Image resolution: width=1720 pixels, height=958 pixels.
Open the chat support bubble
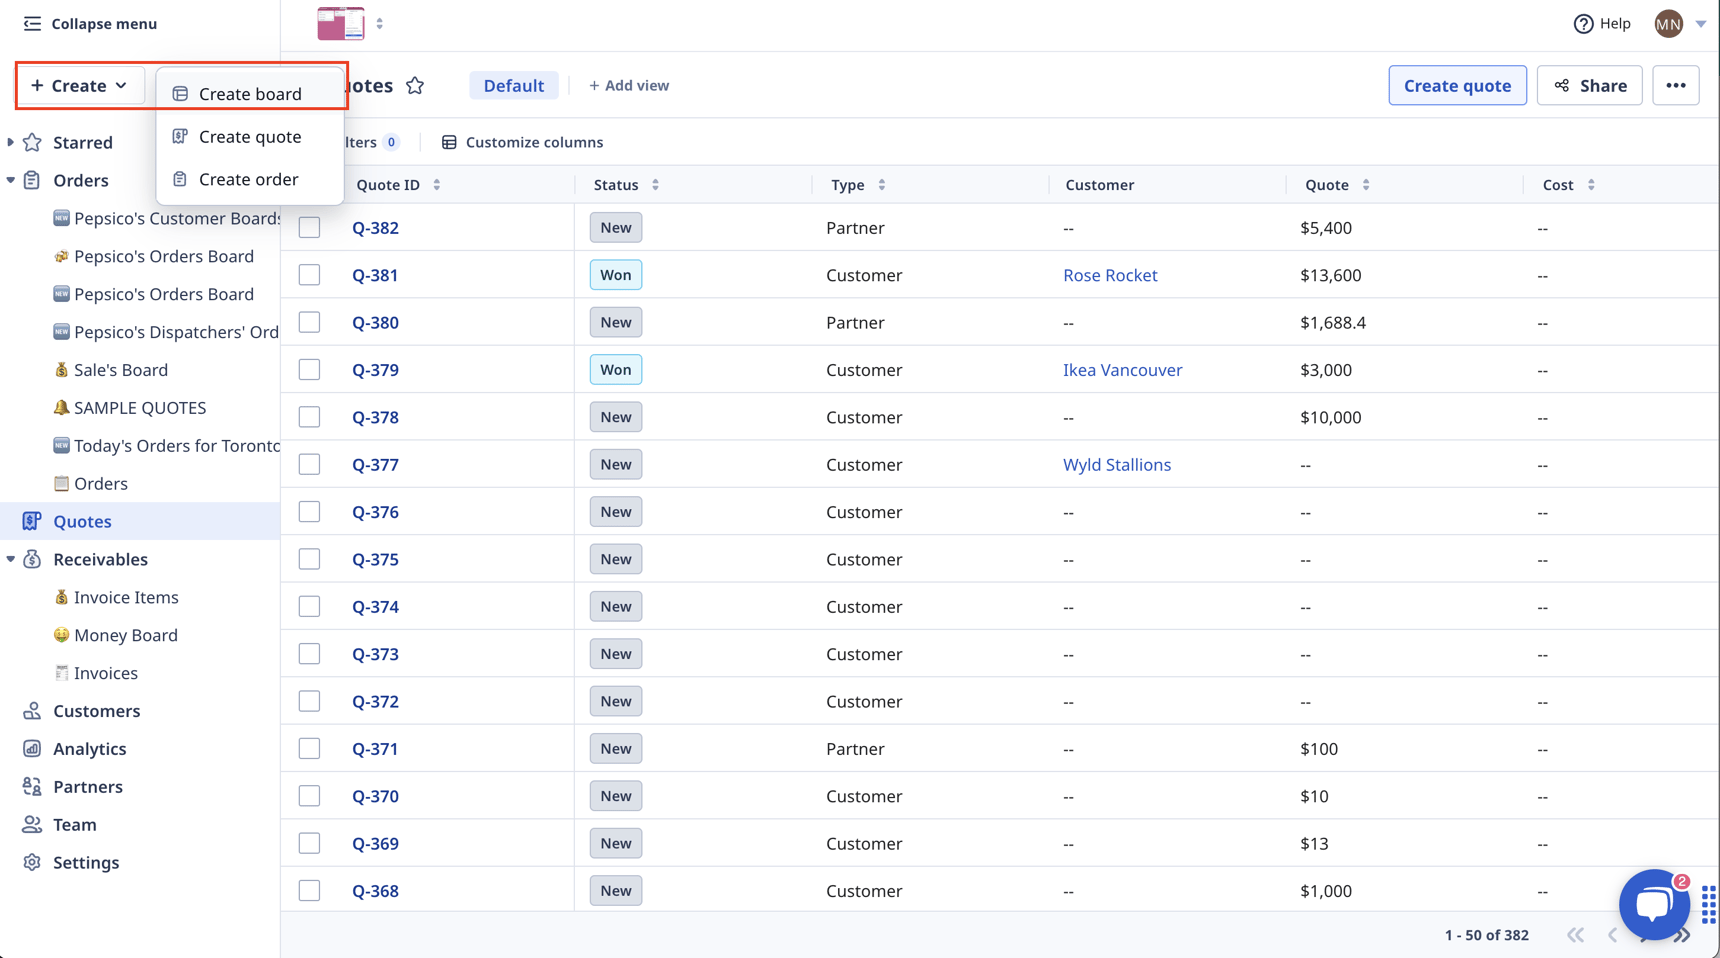(1653, 904)
